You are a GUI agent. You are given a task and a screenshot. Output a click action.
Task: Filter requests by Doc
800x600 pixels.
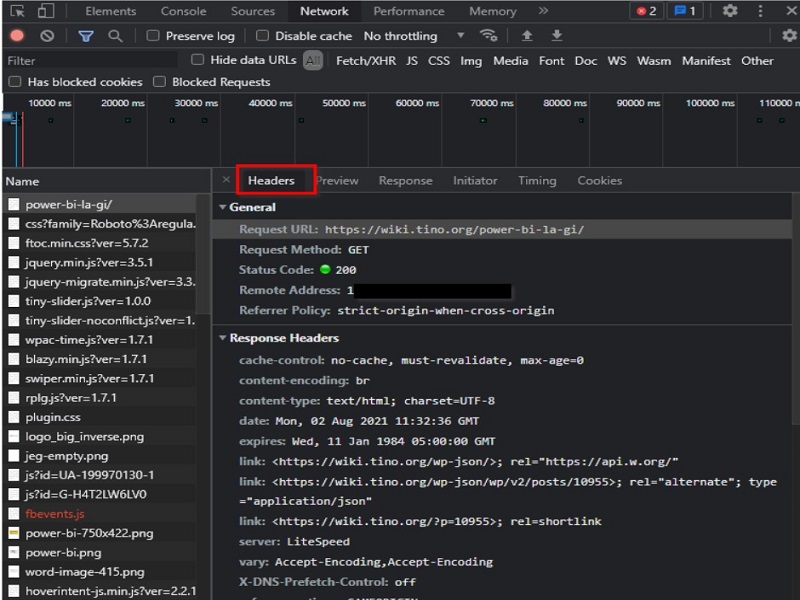click(586, 61)
